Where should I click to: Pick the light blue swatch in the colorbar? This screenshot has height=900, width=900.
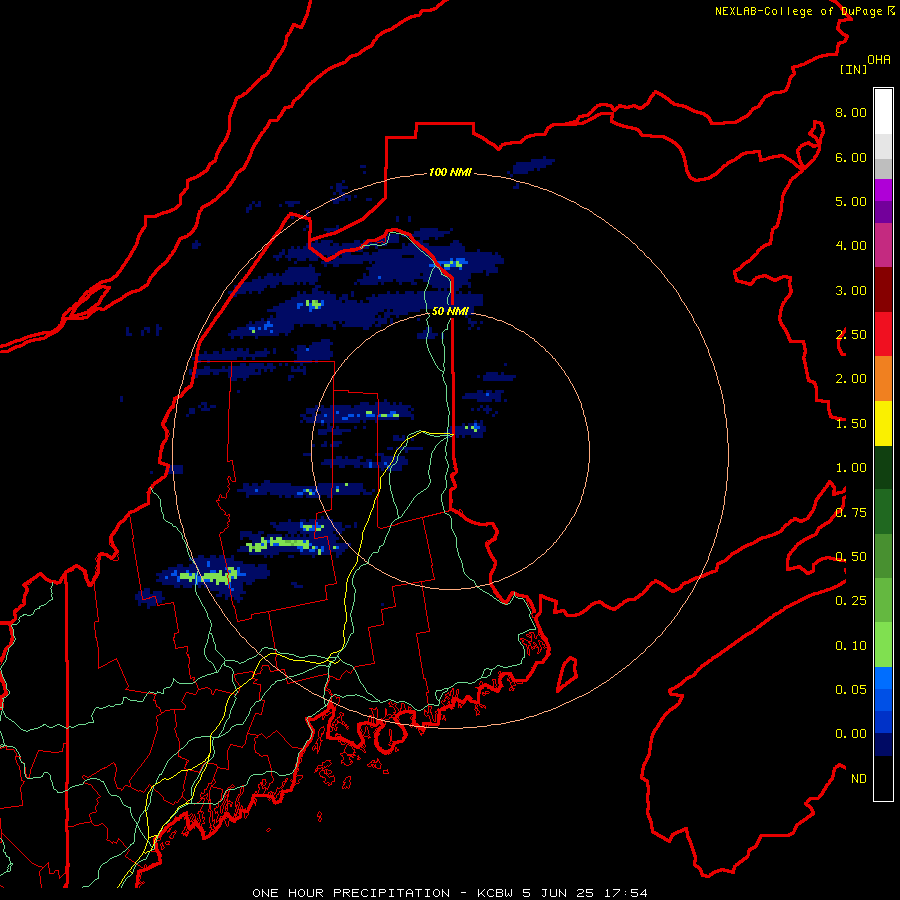(883, 678)
